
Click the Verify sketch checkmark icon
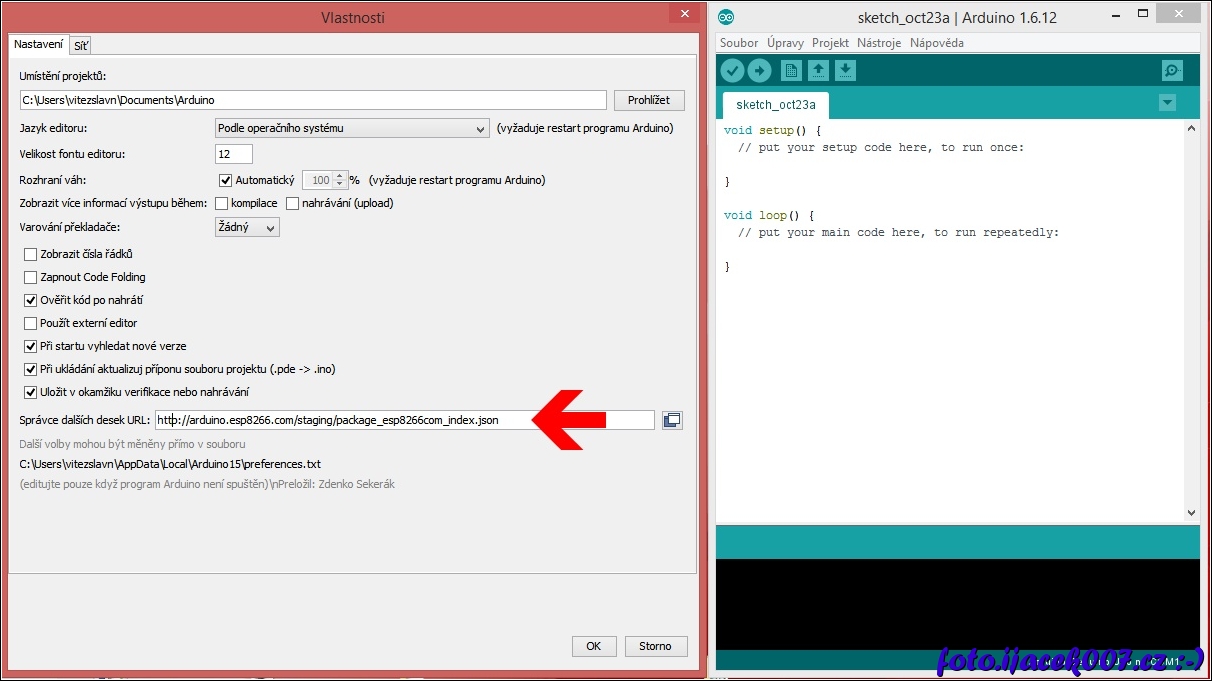[732, 70]
